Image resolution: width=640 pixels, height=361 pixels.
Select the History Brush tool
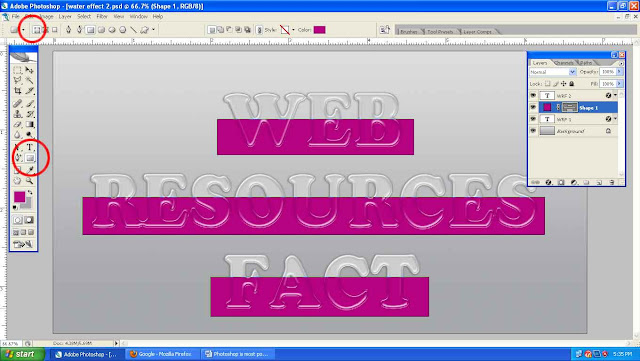[x=29, y=114]
